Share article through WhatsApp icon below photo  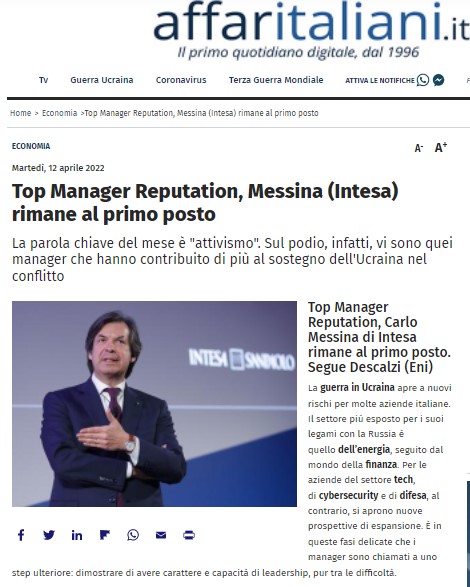(133, 535)
